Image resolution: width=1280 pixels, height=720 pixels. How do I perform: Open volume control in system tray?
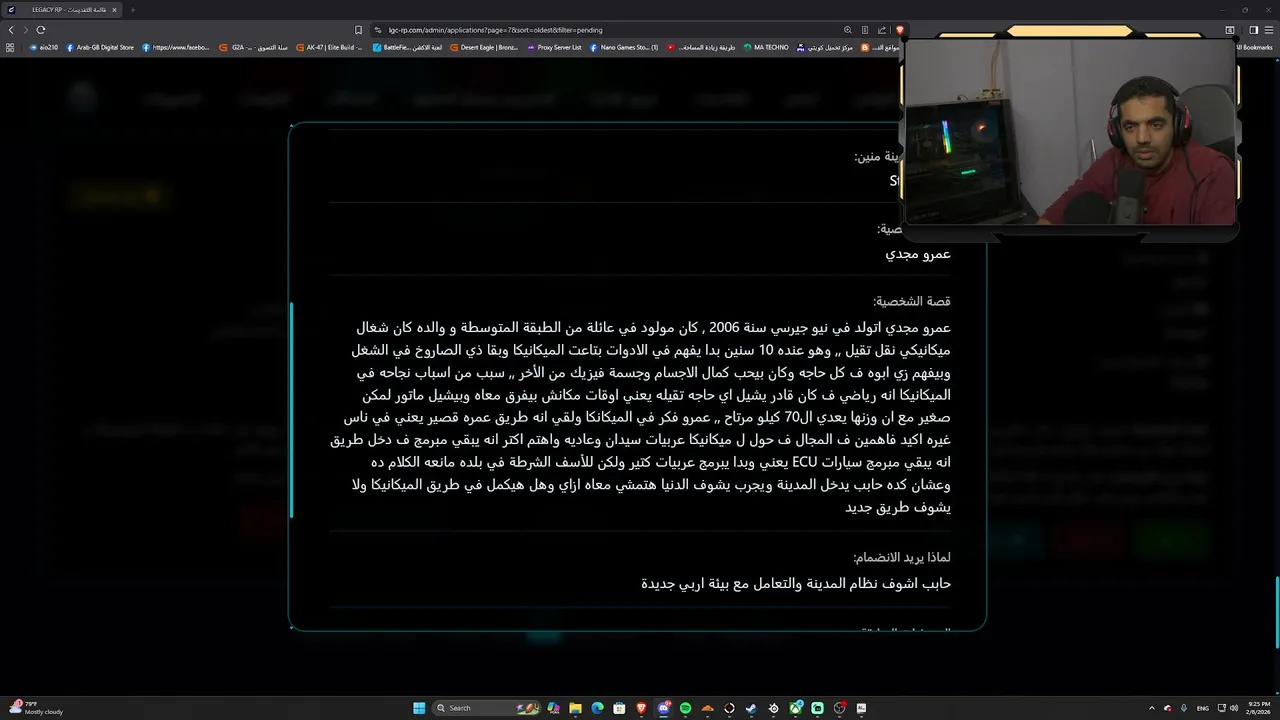[1234, 708]
